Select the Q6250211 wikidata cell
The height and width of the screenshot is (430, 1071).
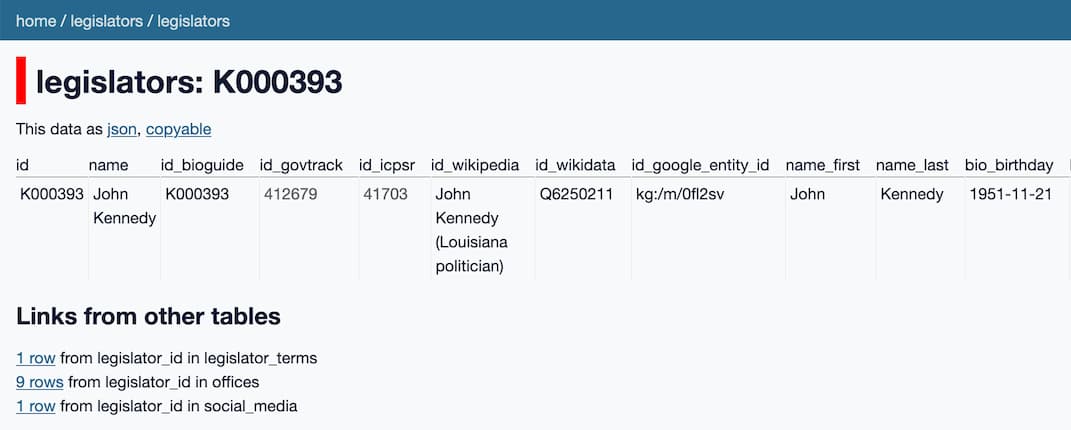(576, 194)
